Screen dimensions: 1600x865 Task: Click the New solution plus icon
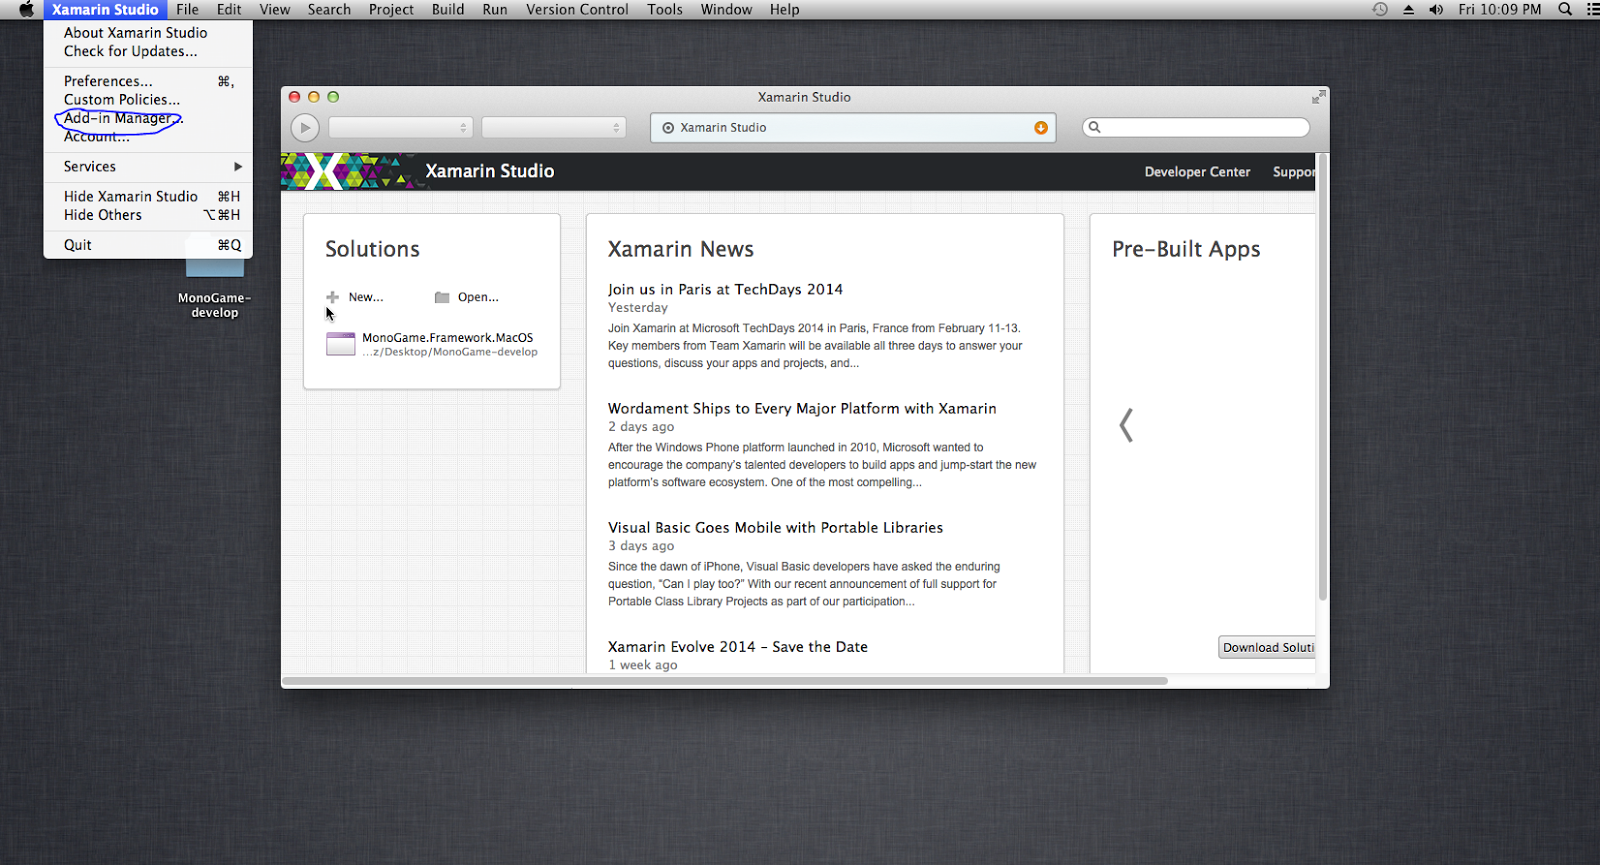click(333, 297)
